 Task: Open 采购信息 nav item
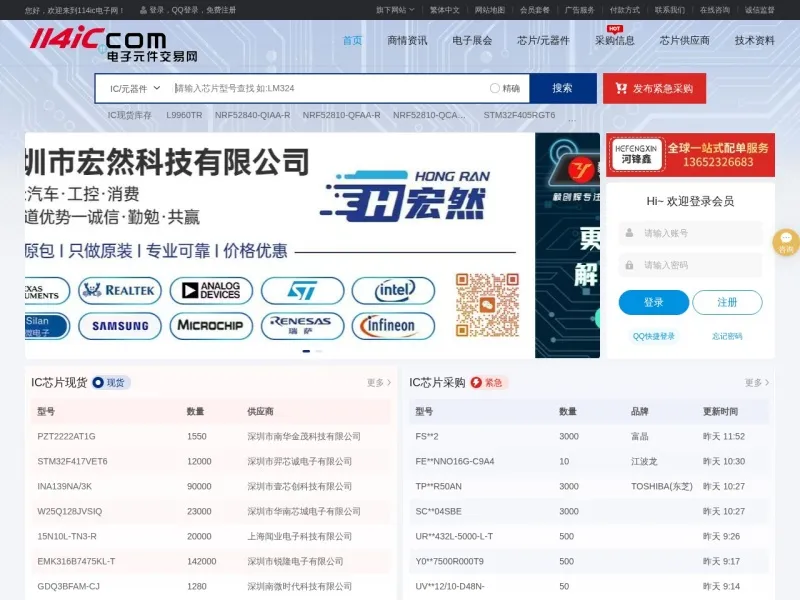coord(614,40)
